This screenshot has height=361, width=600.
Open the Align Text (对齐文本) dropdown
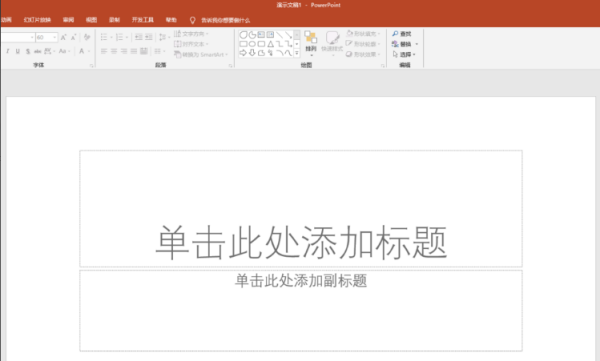click(191, 44)
